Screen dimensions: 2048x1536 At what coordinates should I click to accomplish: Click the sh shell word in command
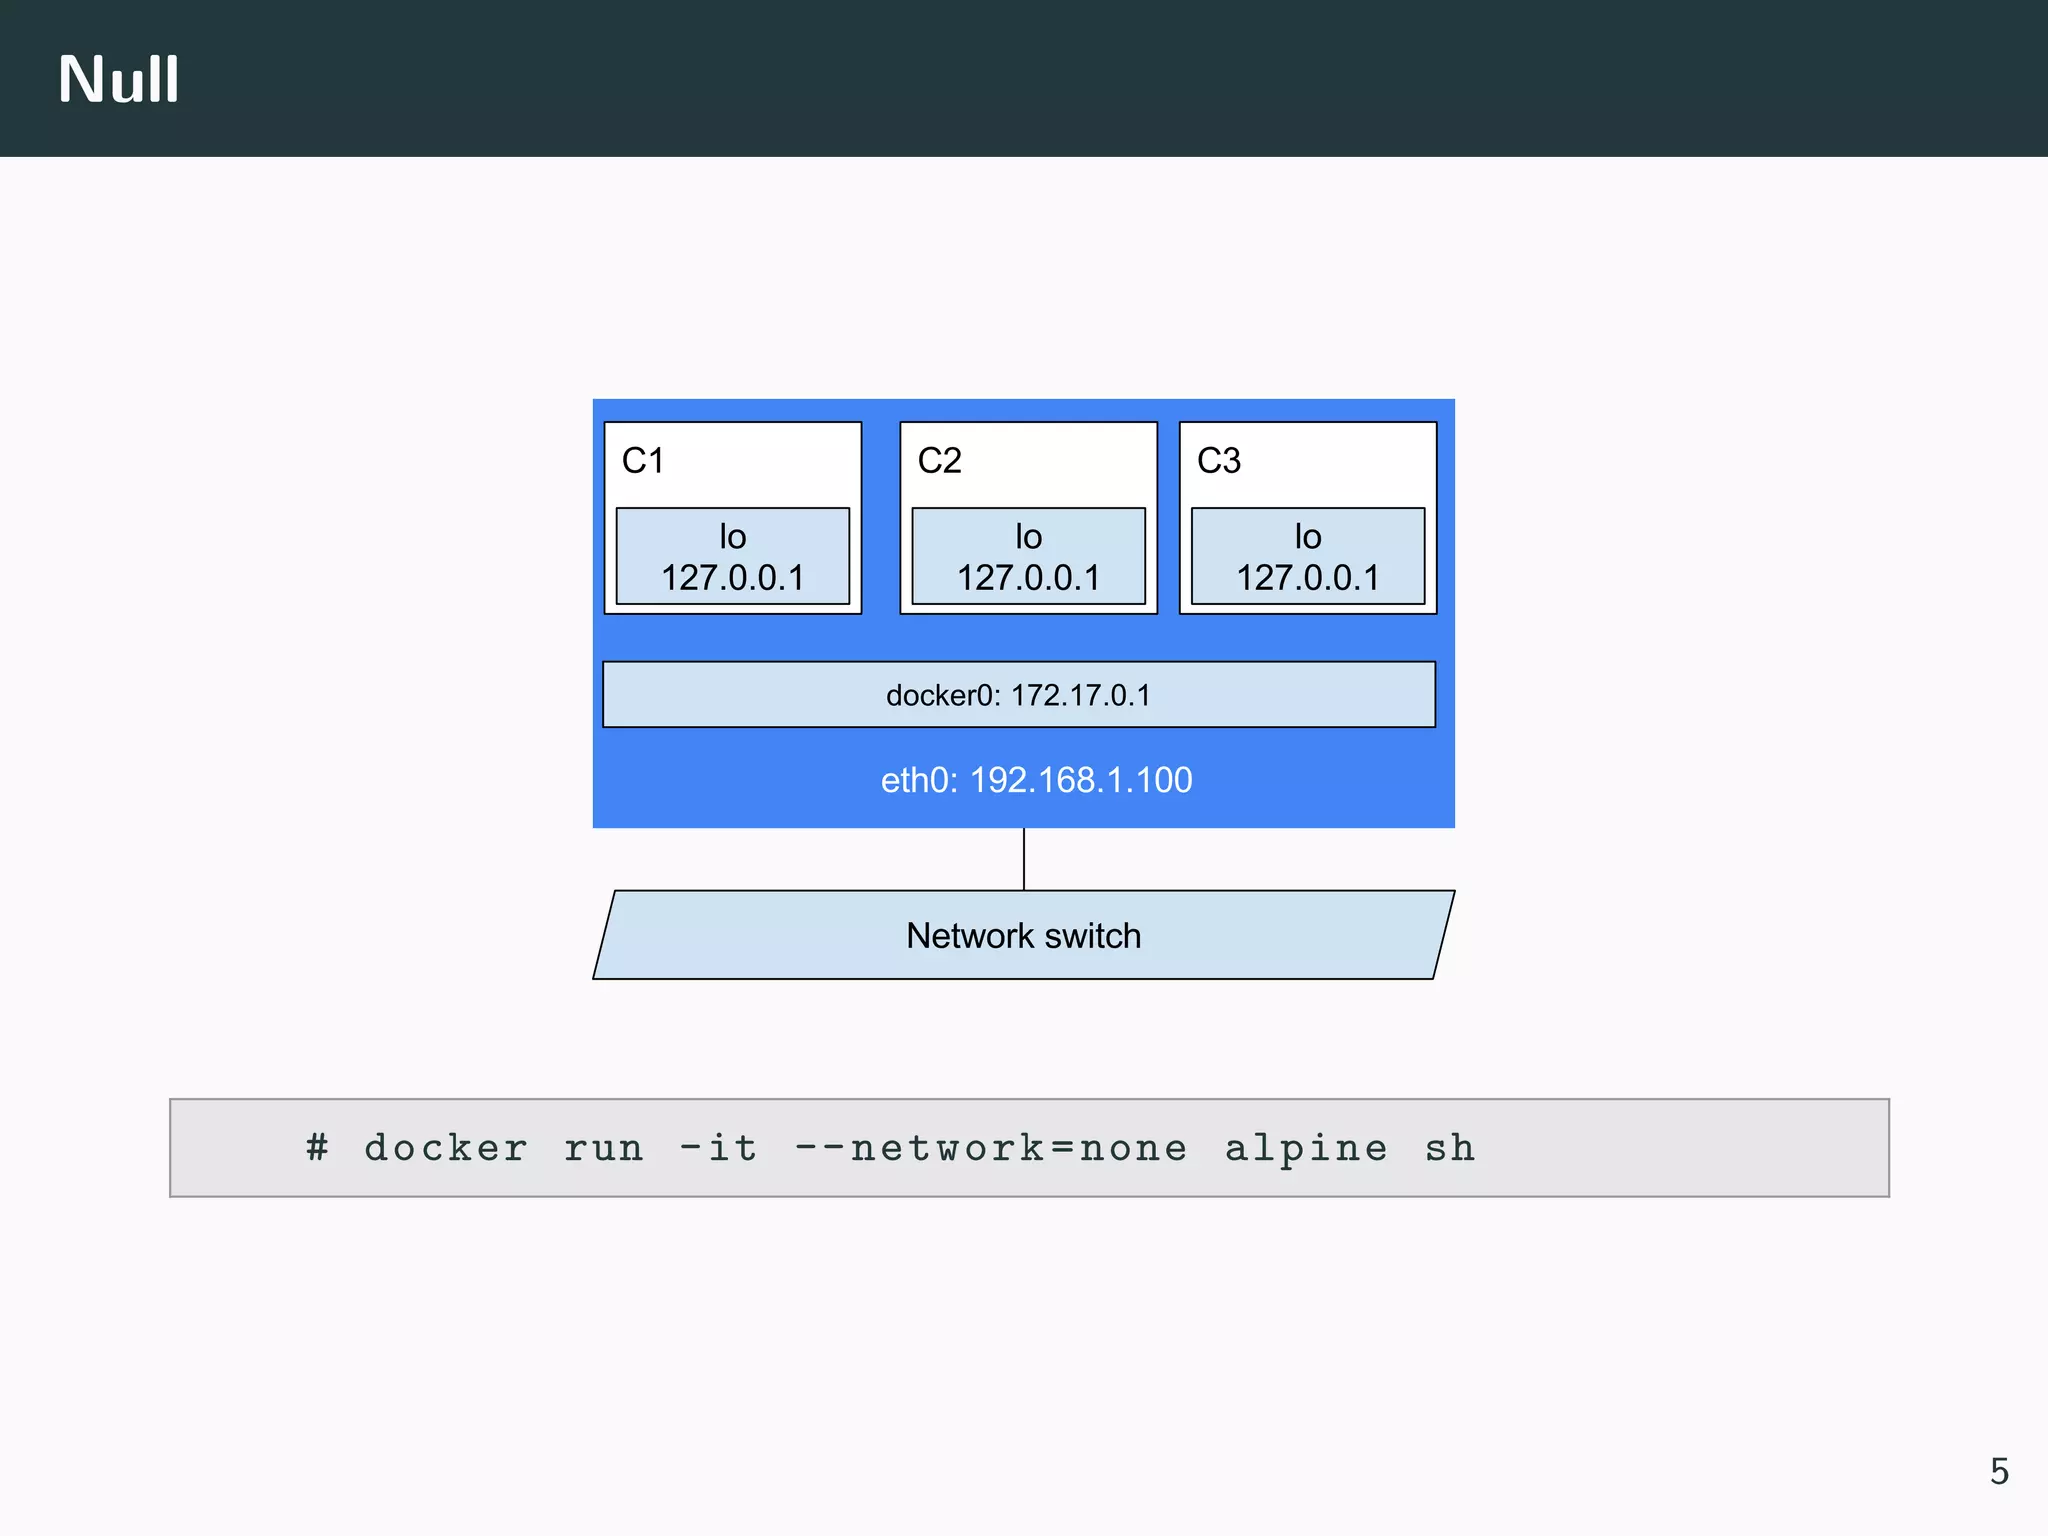click(x=1450, y=1148)
